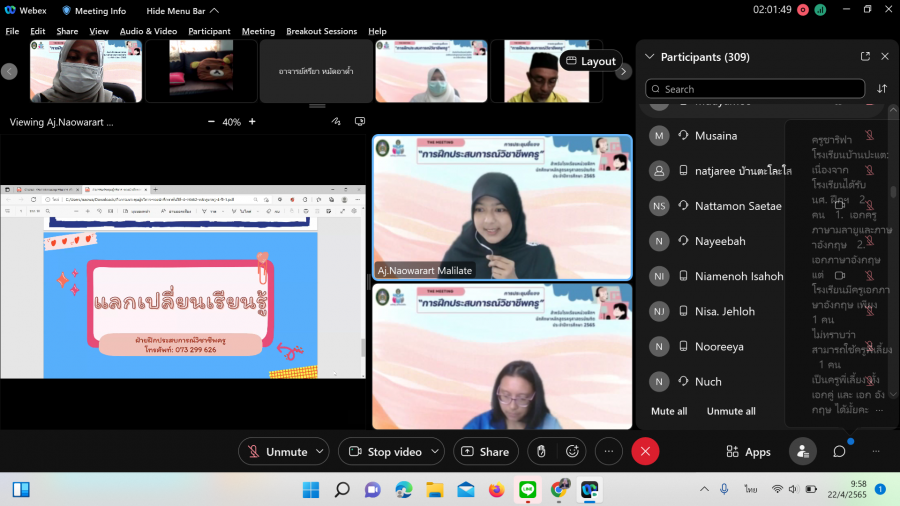Viewport: 900px width, 506px height.
Task: Collapse the Participants section chevron
Action: click(650, 57)
